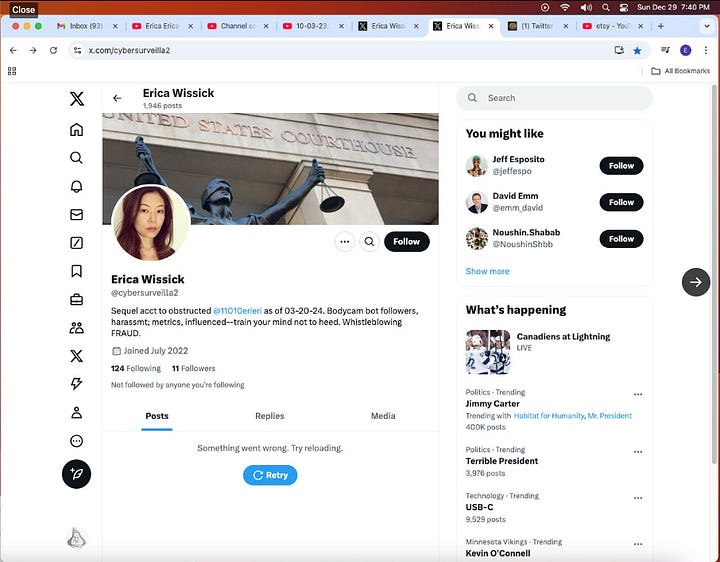This screenshot has height=562, width=720.
Task: View 11 Followers list
Action: pos(193,369)
